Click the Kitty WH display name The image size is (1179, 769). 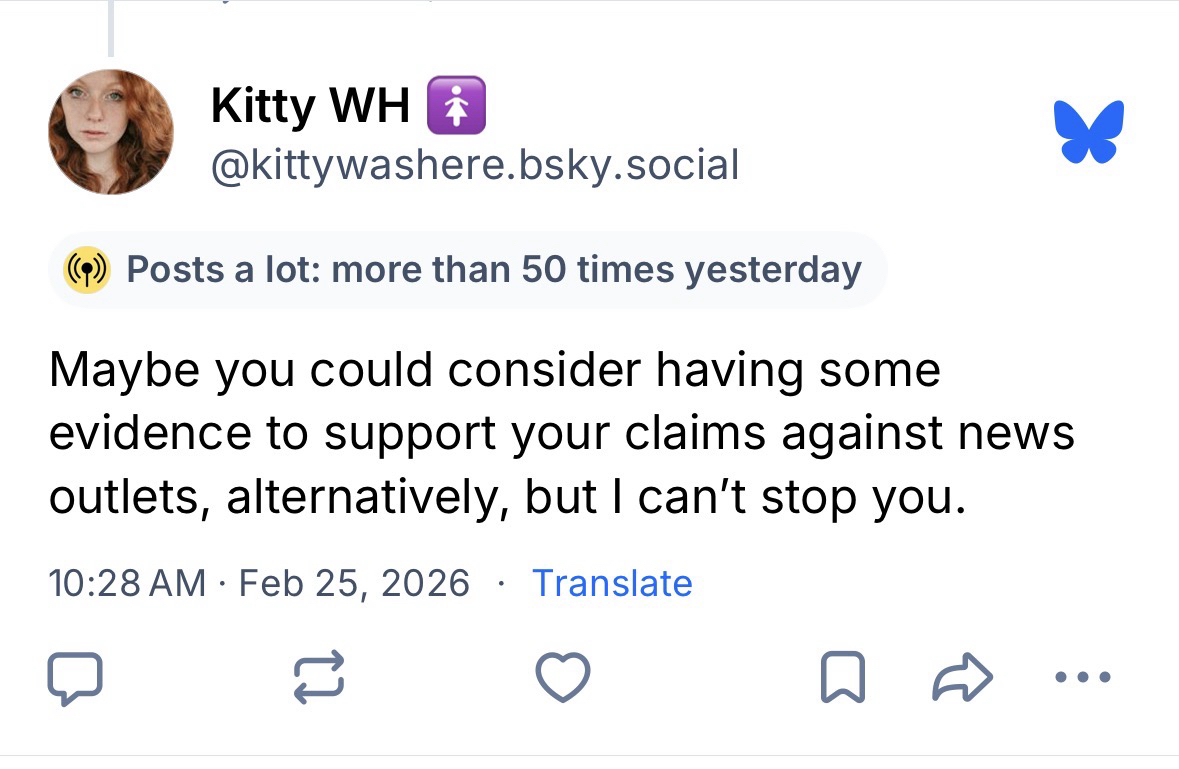pyautogui.click(x=310, y=107)
